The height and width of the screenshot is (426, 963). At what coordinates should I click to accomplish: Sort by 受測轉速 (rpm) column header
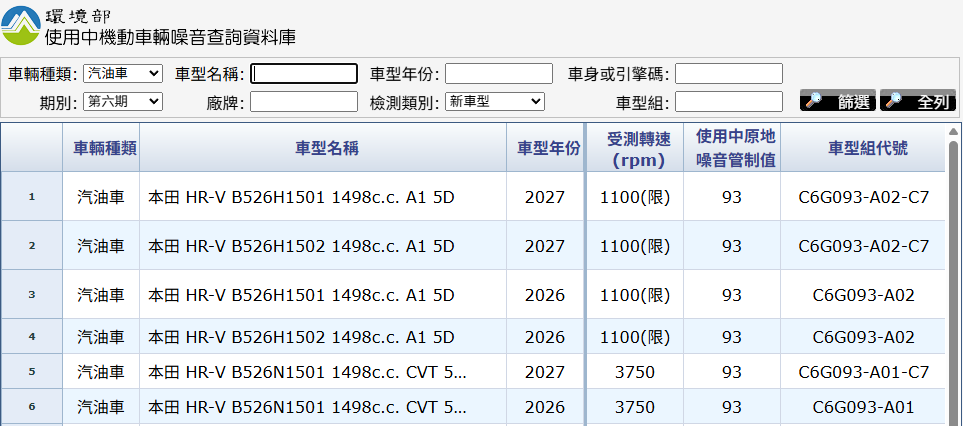(x=635, y=148)
